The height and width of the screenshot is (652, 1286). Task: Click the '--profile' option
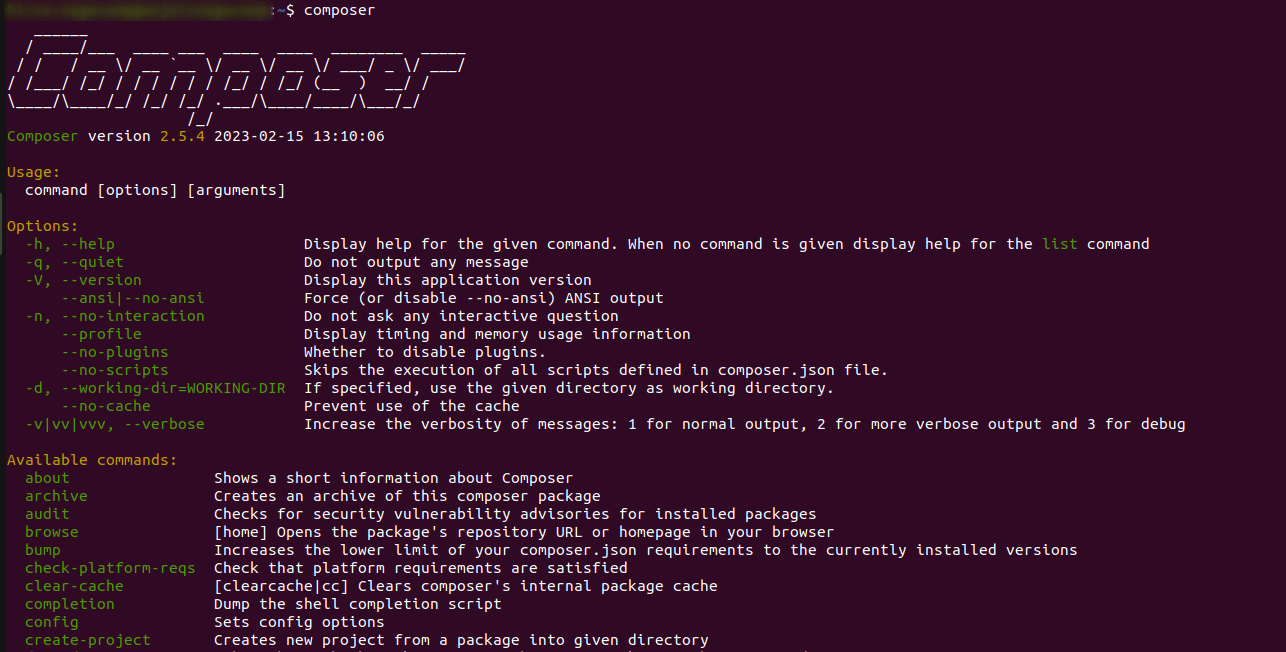101,334
